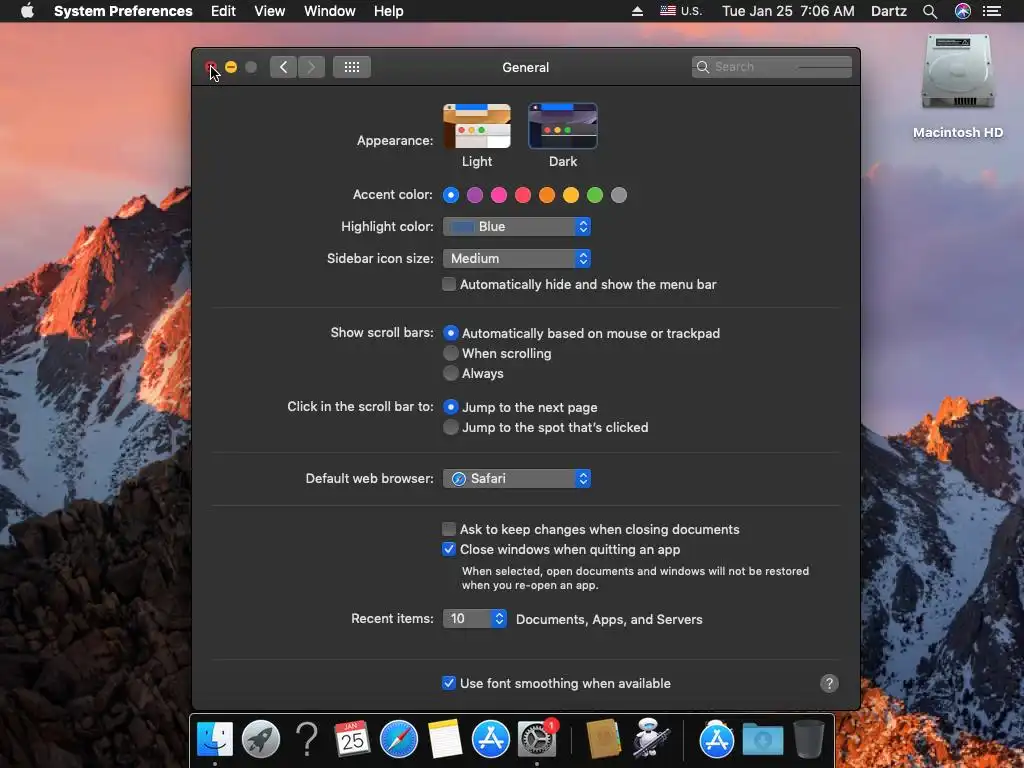
Task: Select the orange accent color
Action: pos(547,195)
